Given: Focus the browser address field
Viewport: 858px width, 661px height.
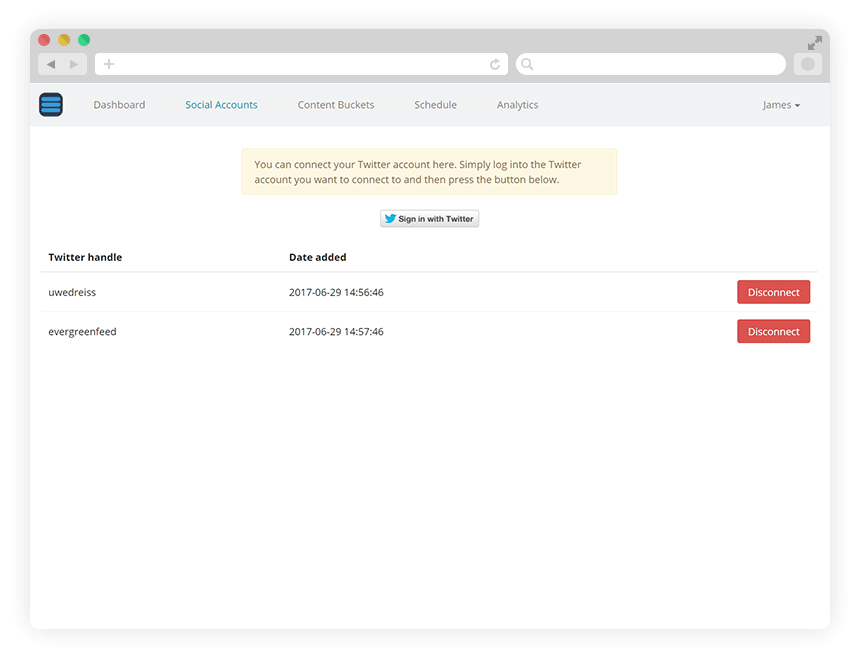Looking at the screenshot, I should [302, 64].
